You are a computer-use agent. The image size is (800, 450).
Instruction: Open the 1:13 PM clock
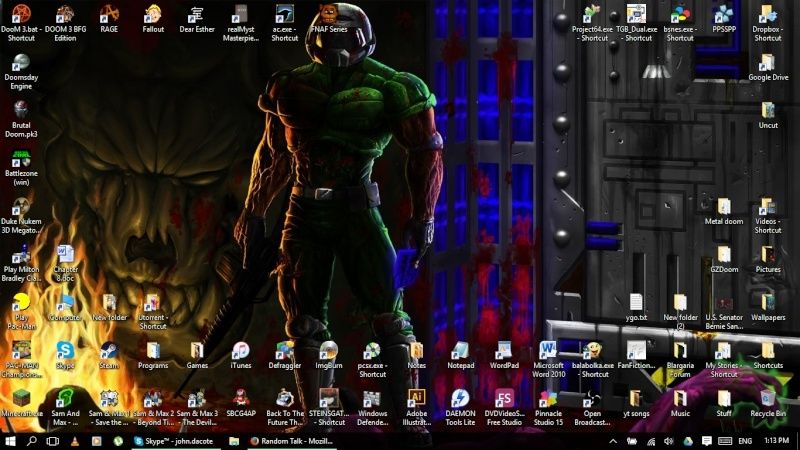click(777, 440)
